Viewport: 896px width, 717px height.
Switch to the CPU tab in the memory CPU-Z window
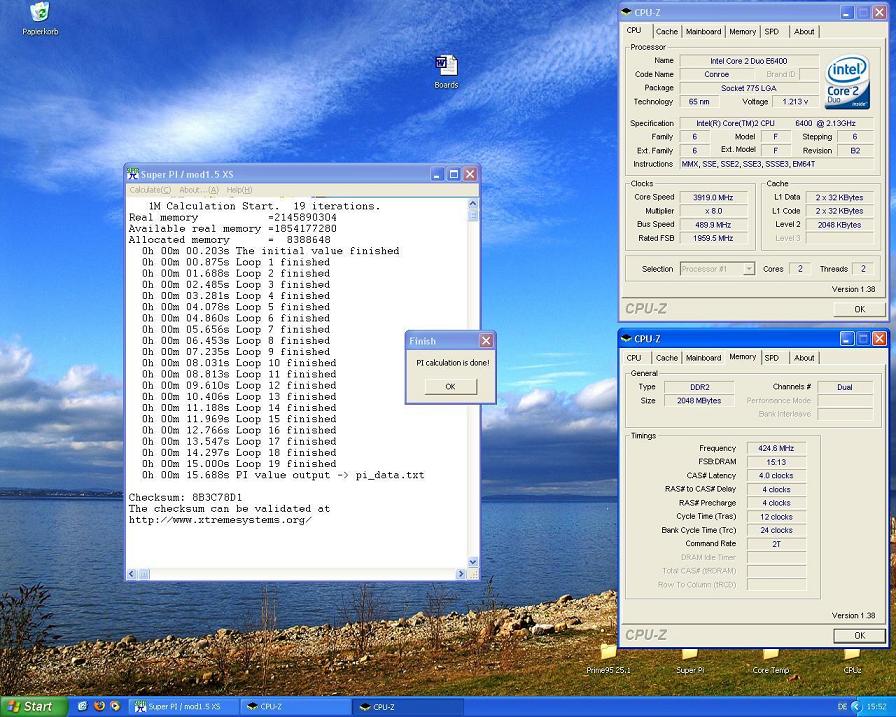[634, 358]
